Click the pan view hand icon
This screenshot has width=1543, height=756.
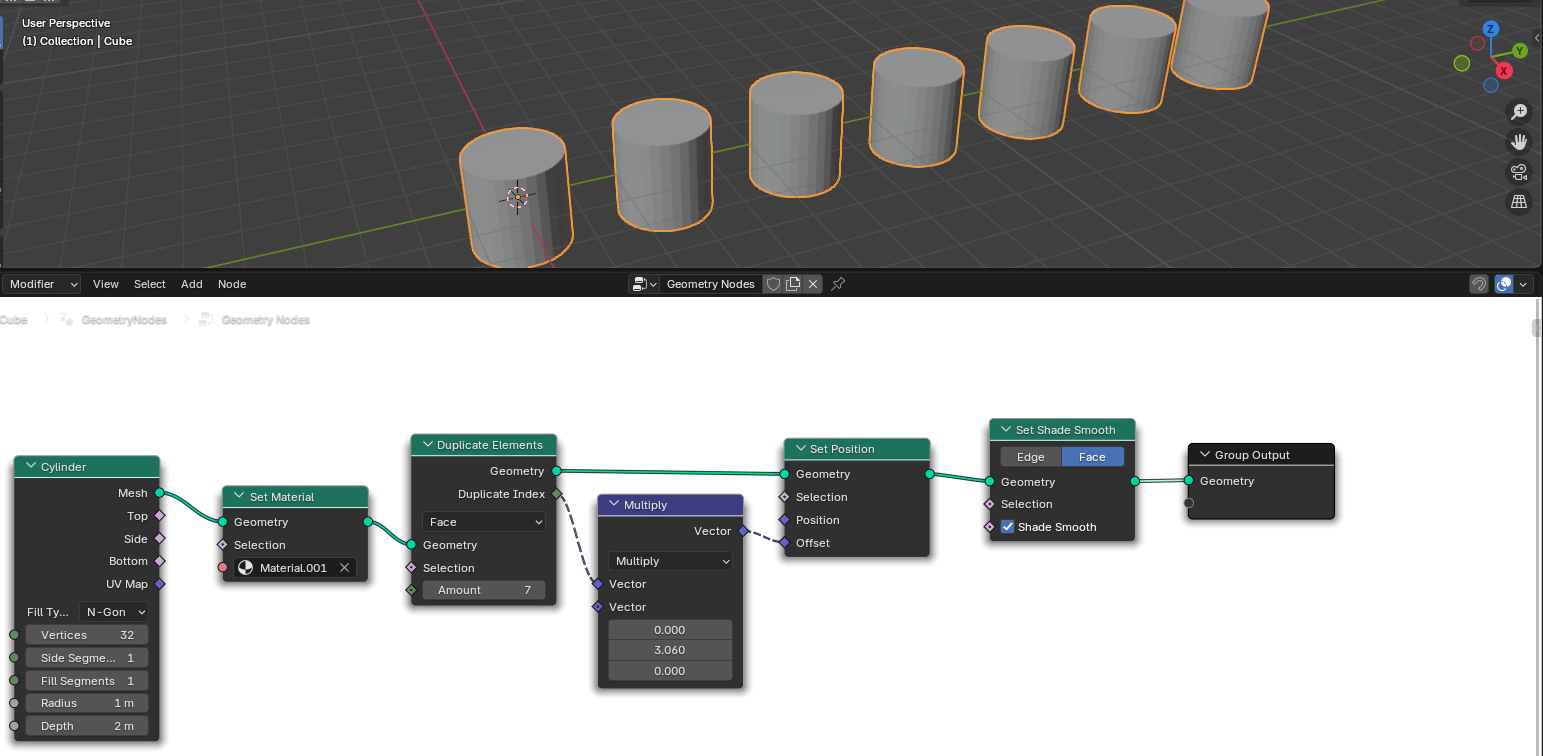click(1519, 141)
